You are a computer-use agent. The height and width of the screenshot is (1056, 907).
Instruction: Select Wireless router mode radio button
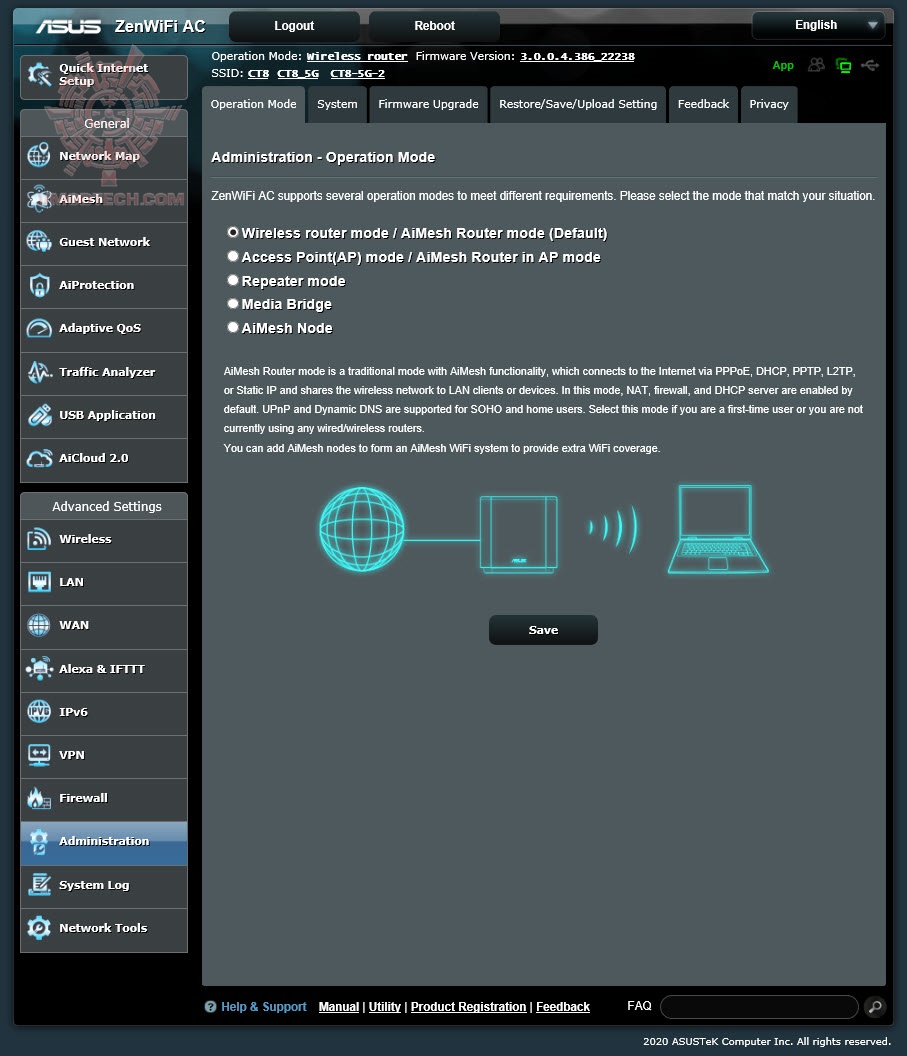(233, 232)
